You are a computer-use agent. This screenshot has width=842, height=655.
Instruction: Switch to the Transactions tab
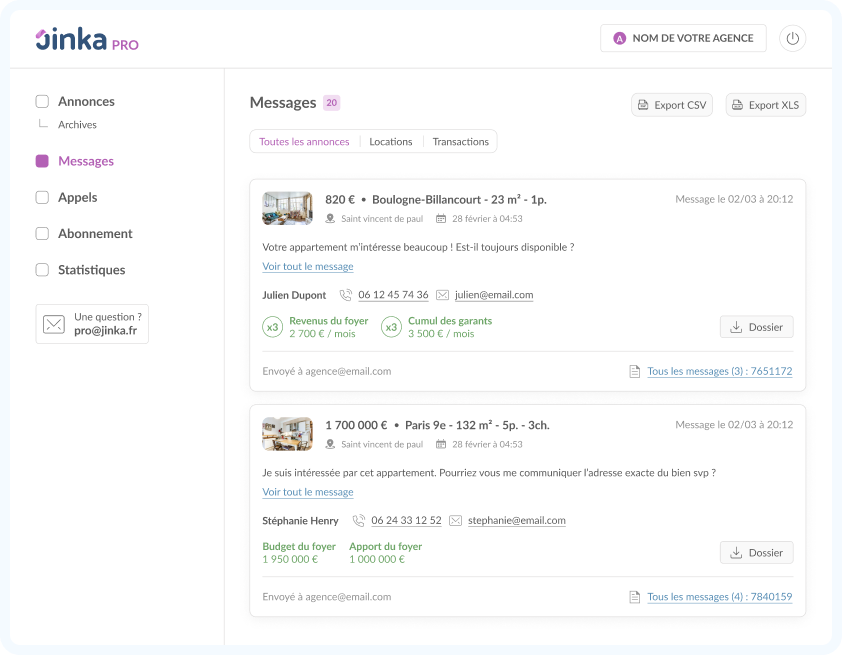[x=460, y=142]
